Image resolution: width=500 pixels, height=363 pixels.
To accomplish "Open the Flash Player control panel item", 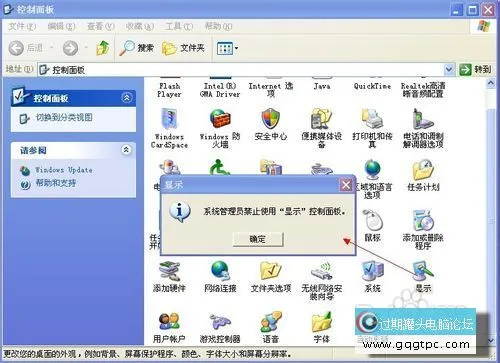I will click(x=169, y=89).
